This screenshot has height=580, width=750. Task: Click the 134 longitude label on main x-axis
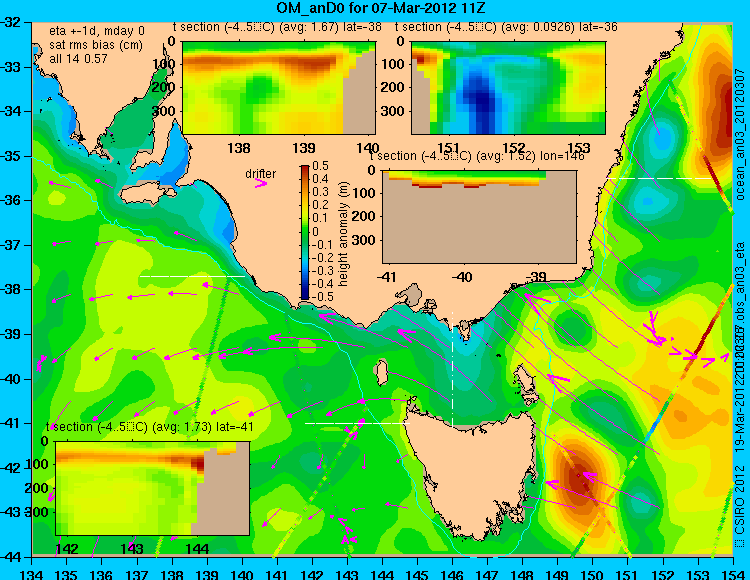32,574
